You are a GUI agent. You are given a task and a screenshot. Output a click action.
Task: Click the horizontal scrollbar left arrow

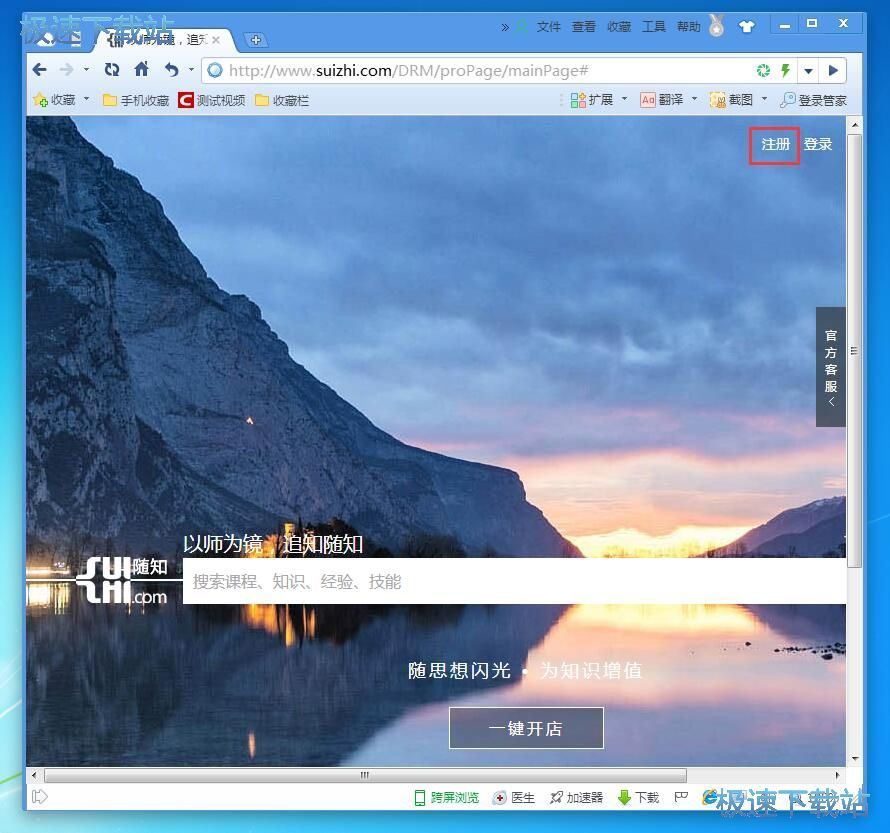(35, 775)
